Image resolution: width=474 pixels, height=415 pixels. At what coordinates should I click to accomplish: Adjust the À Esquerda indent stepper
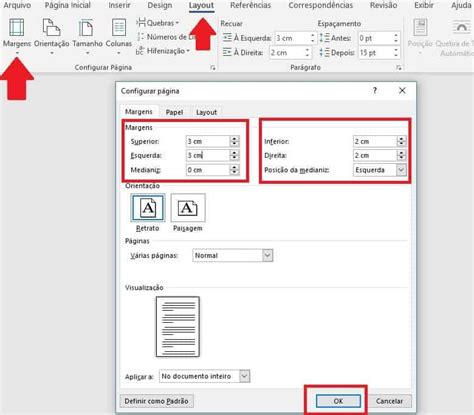coord(313,38)
